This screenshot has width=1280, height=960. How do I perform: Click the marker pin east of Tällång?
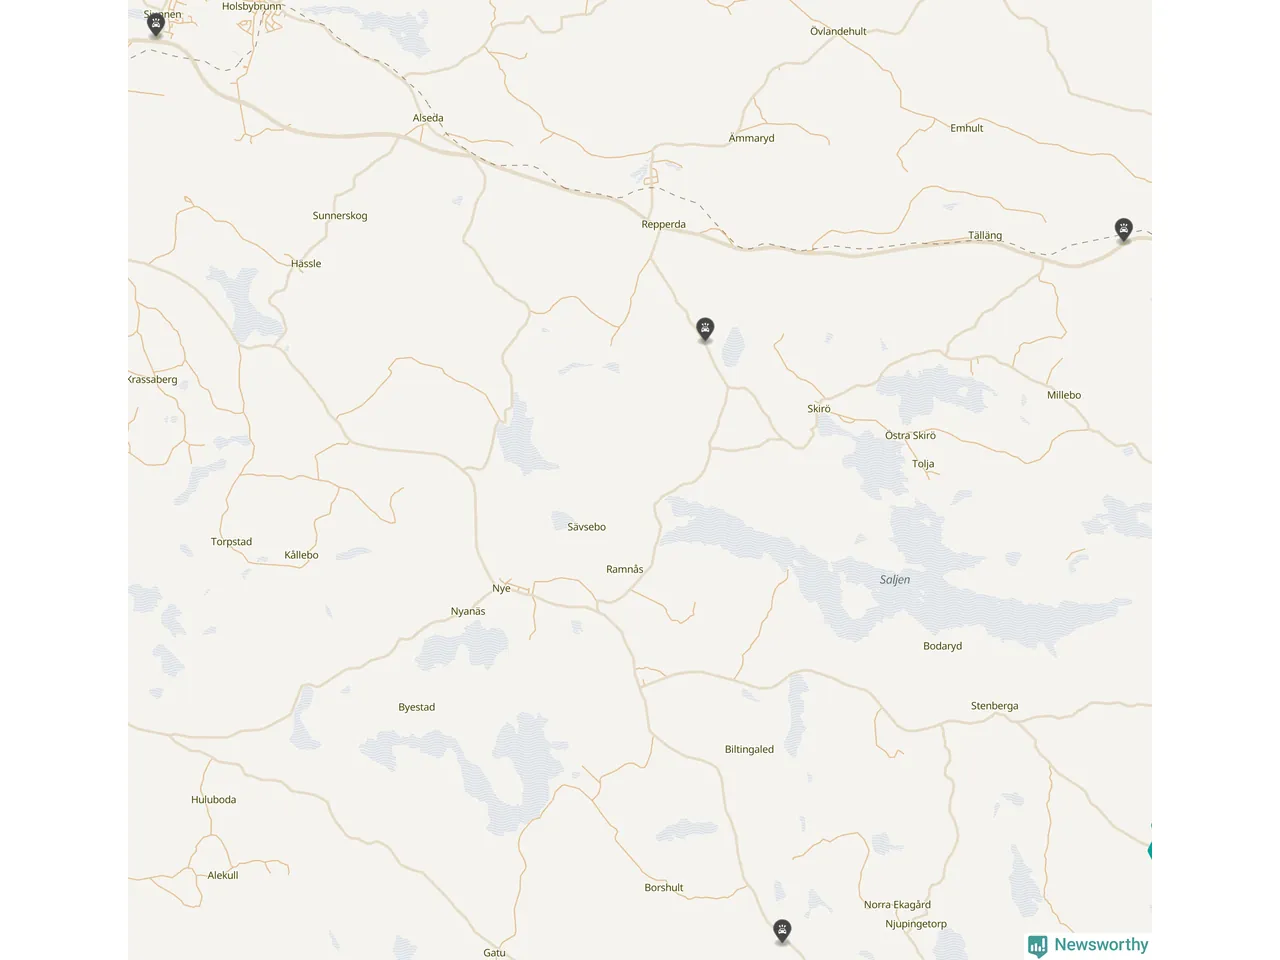(1124, 230)
